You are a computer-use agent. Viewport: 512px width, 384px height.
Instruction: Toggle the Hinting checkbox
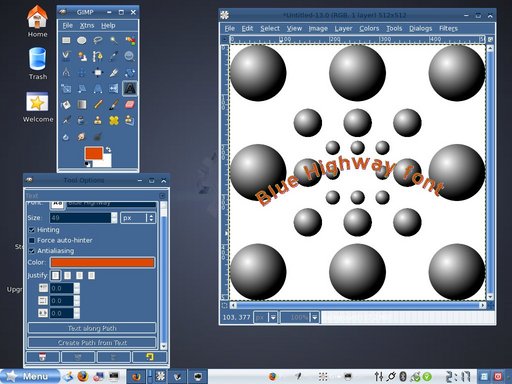coord(32,230)
